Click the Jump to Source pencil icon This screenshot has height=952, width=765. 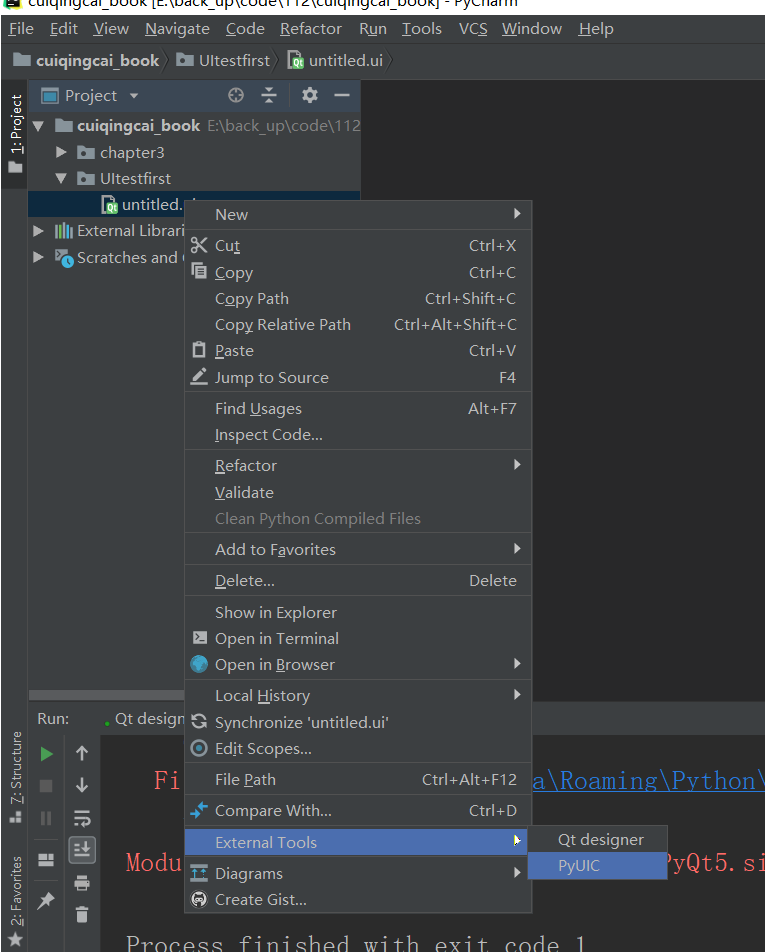click(x=199, y=376)
